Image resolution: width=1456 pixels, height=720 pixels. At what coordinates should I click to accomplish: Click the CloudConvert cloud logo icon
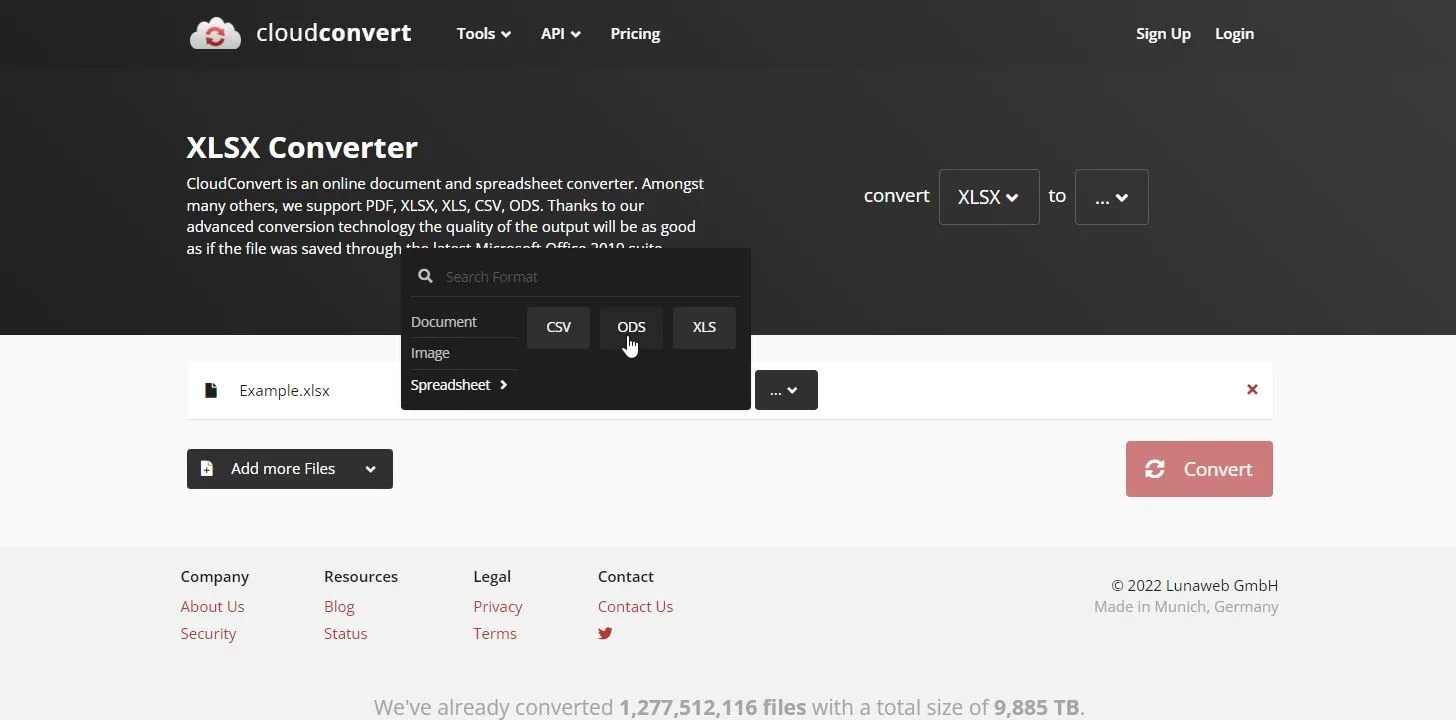click(x=215, y=33)
